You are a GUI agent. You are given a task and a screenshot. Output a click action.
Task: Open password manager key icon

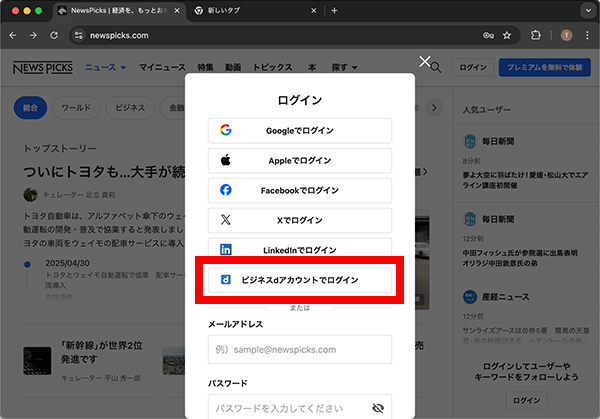(x=488, y=36)
